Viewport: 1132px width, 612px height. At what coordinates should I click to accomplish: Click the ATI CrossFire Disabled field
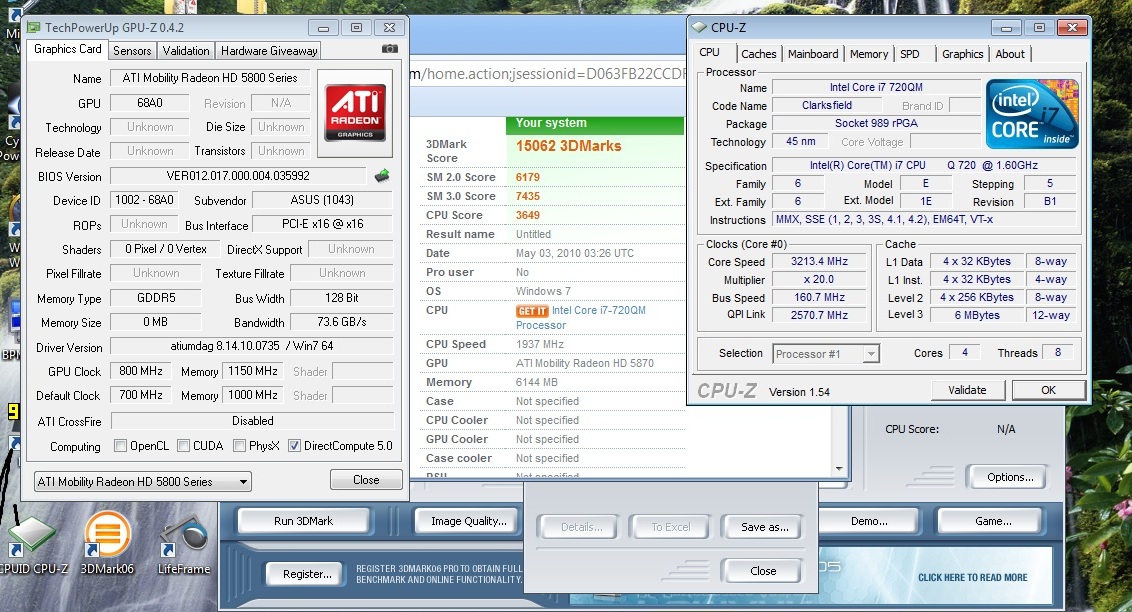pos(253,421)
